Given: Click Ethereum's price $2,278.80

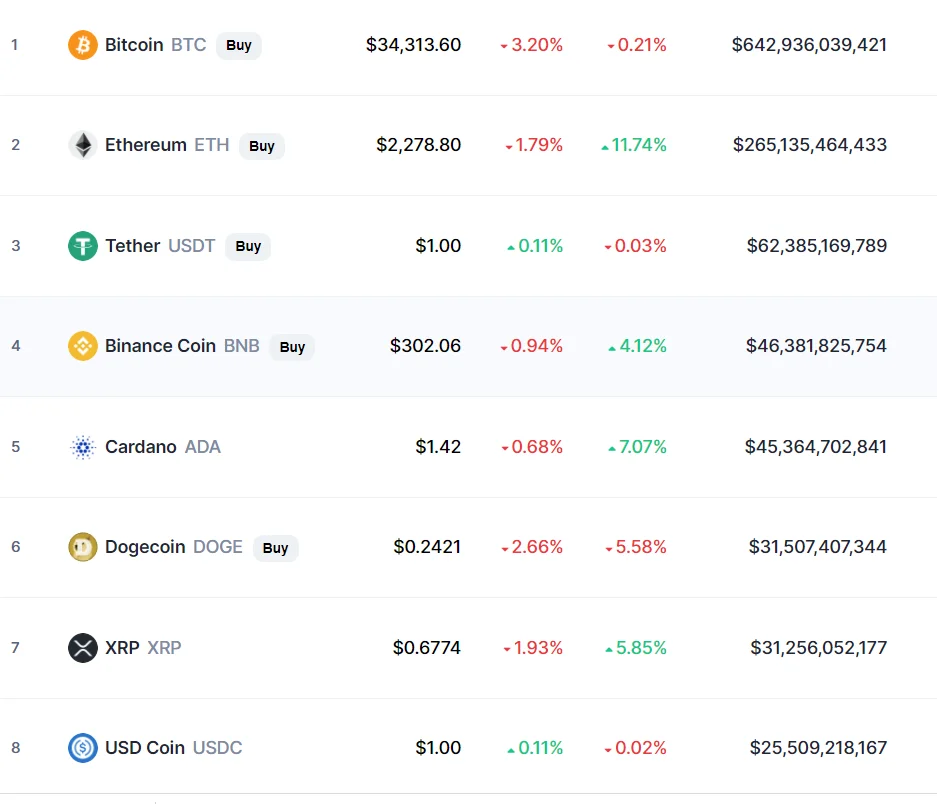Looking at the screenshot, I should [x=418, y=145].
